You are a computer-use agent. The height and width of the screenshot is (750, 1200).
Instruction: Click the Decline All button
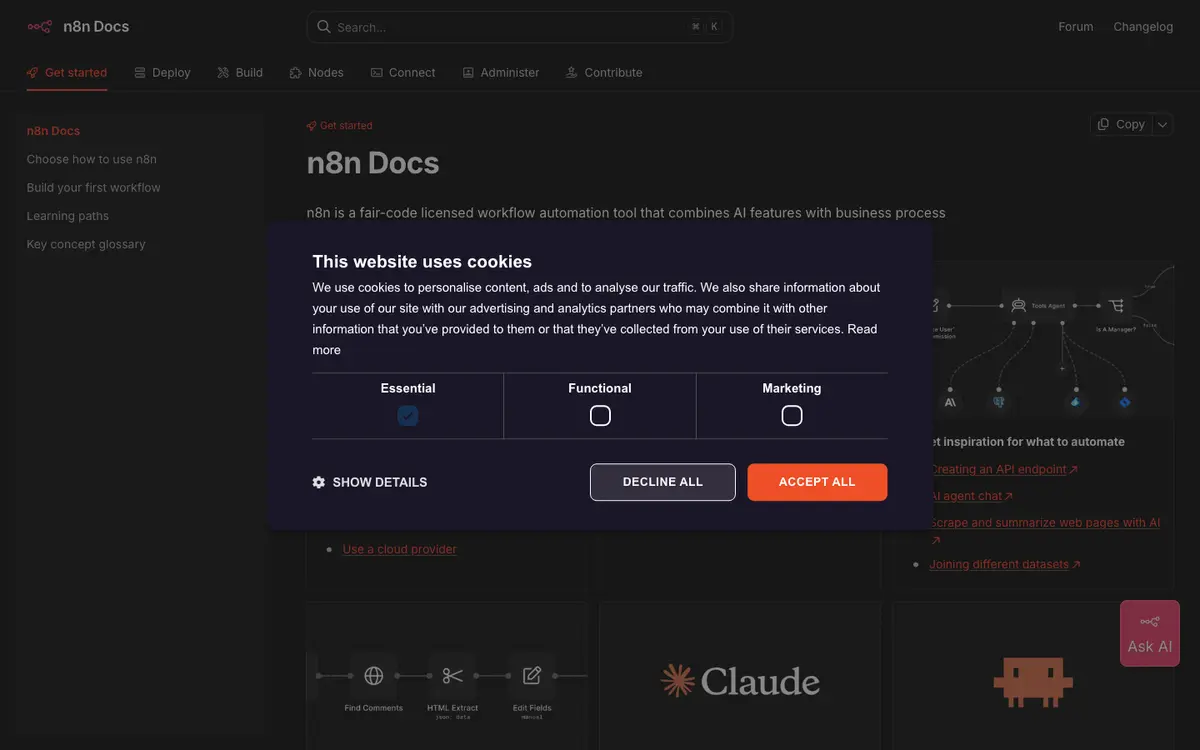(663, 482)
